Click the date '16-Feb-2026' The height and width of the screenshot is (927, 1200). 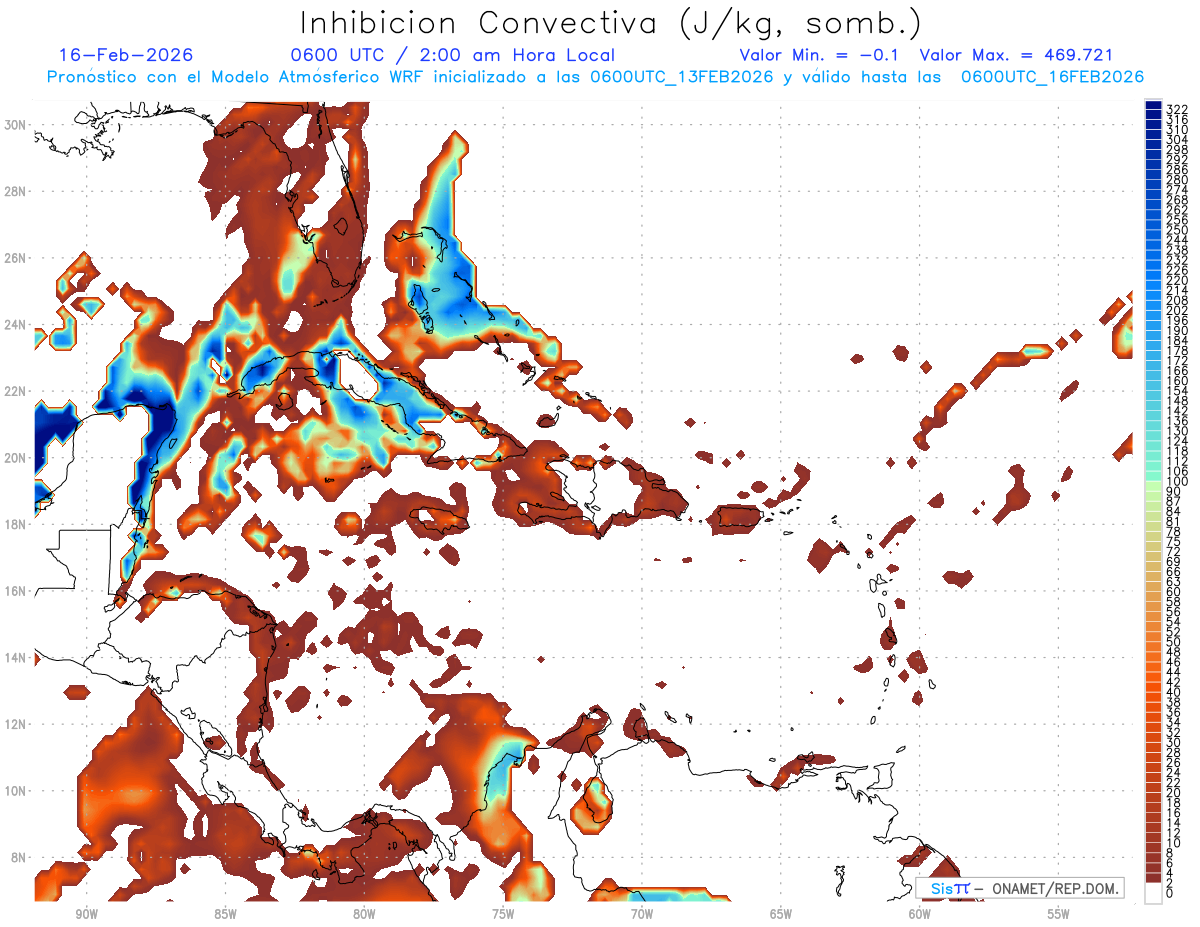[x=126, y=55]
